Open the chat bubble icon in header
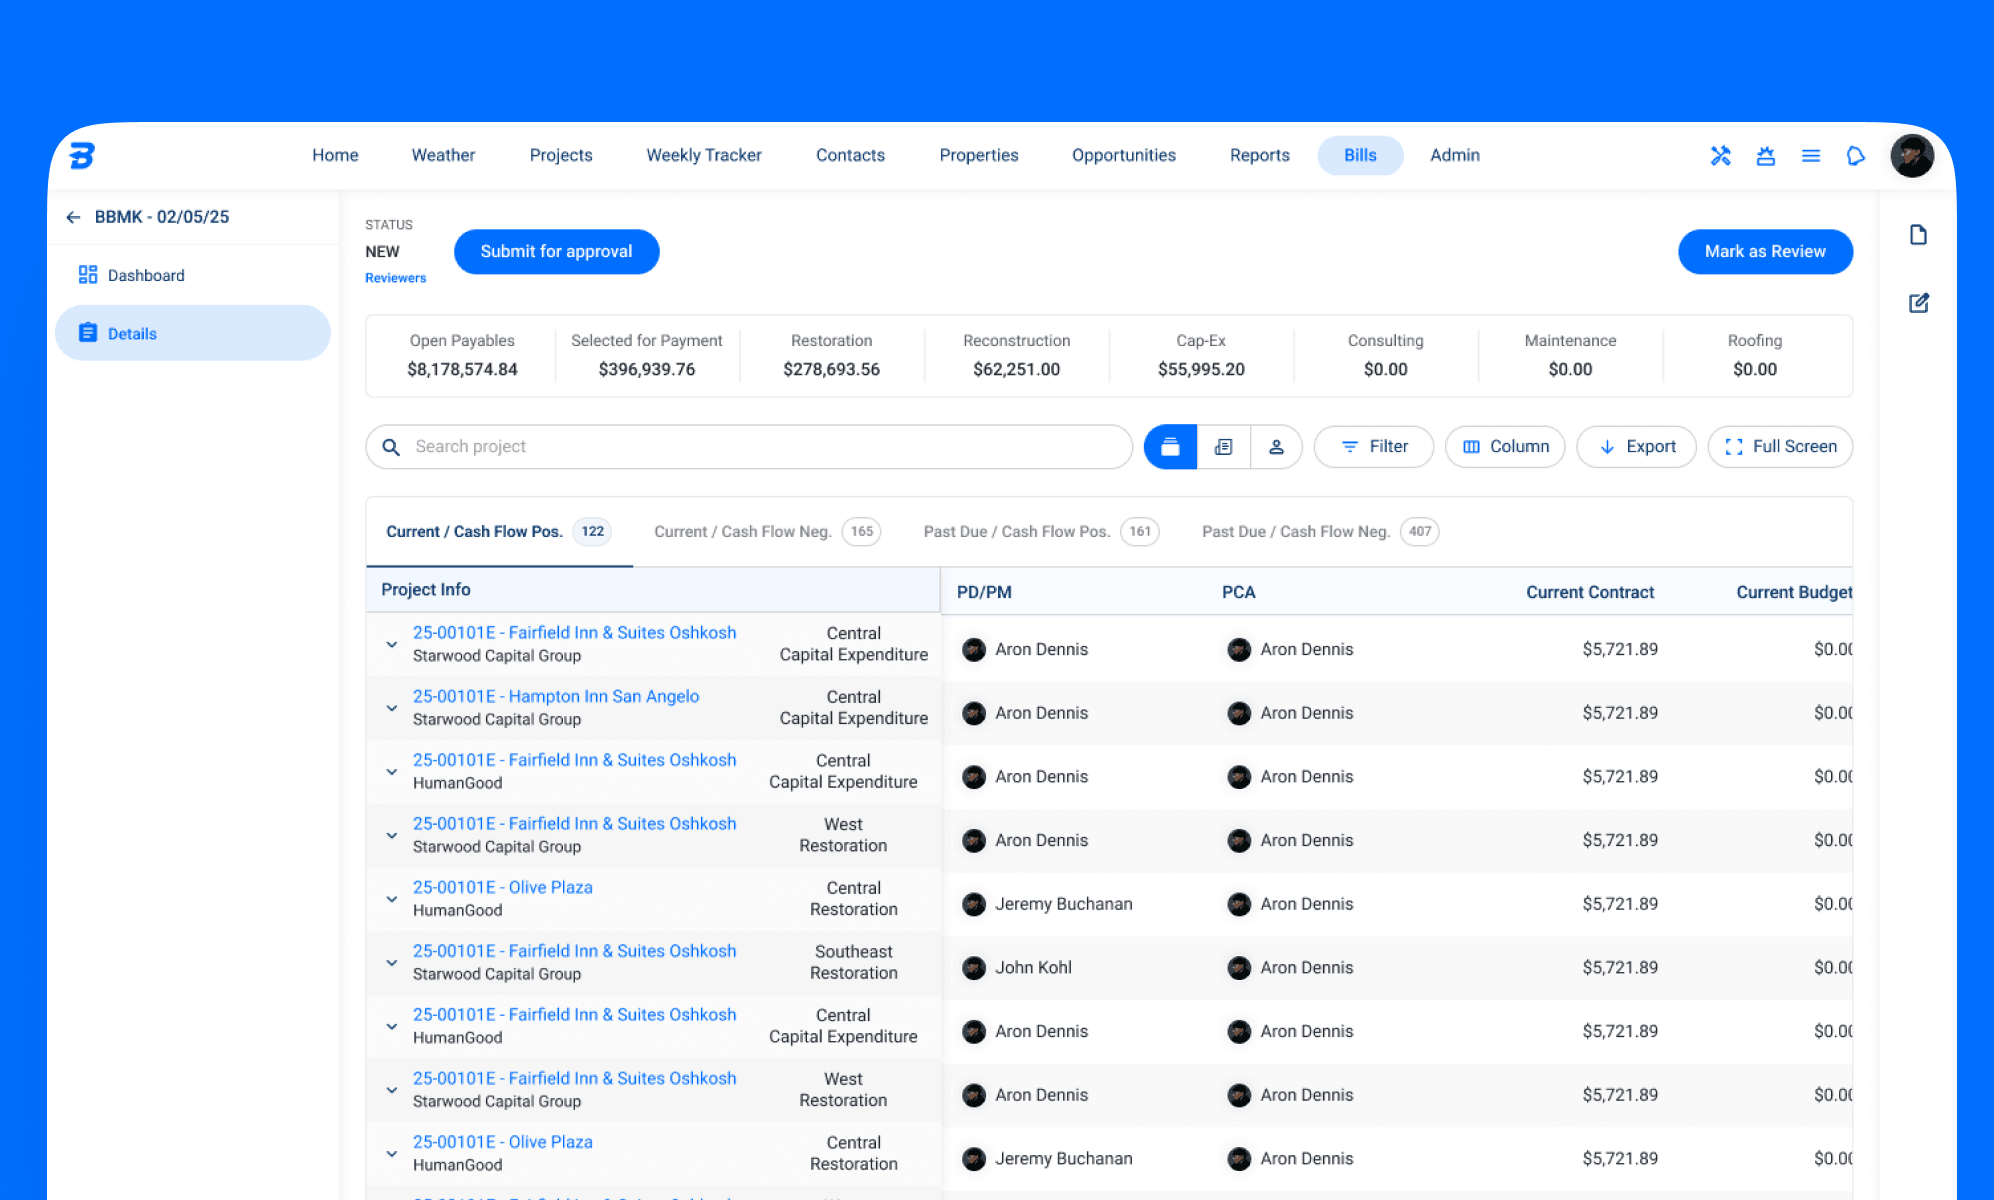The height and width of the screenshot is (1200, 1994). click(x=1855, y=155)
